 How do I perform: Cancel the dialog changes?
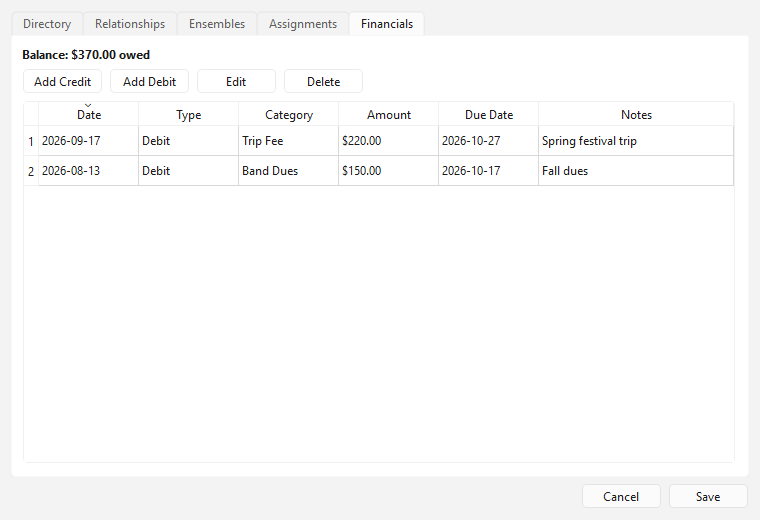(x=621, y=497)
